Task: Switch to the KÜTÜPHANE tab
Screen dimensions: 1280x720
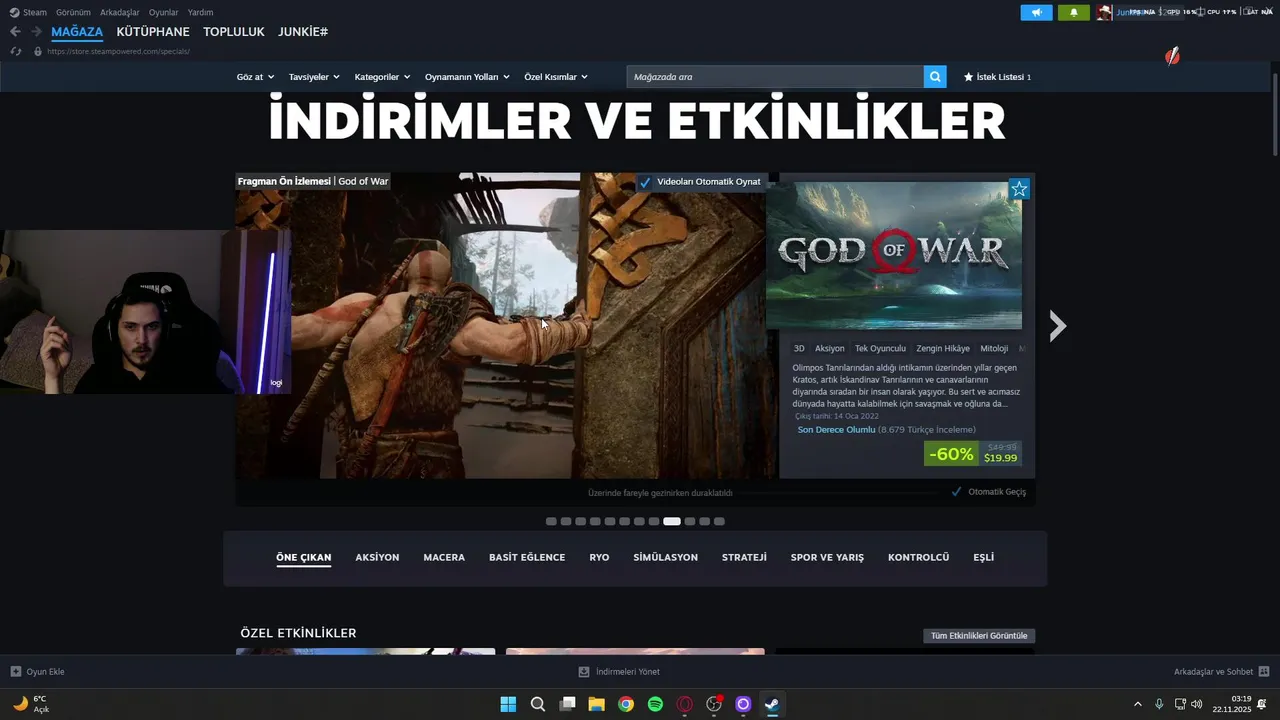Action: (x=153, y=32)
